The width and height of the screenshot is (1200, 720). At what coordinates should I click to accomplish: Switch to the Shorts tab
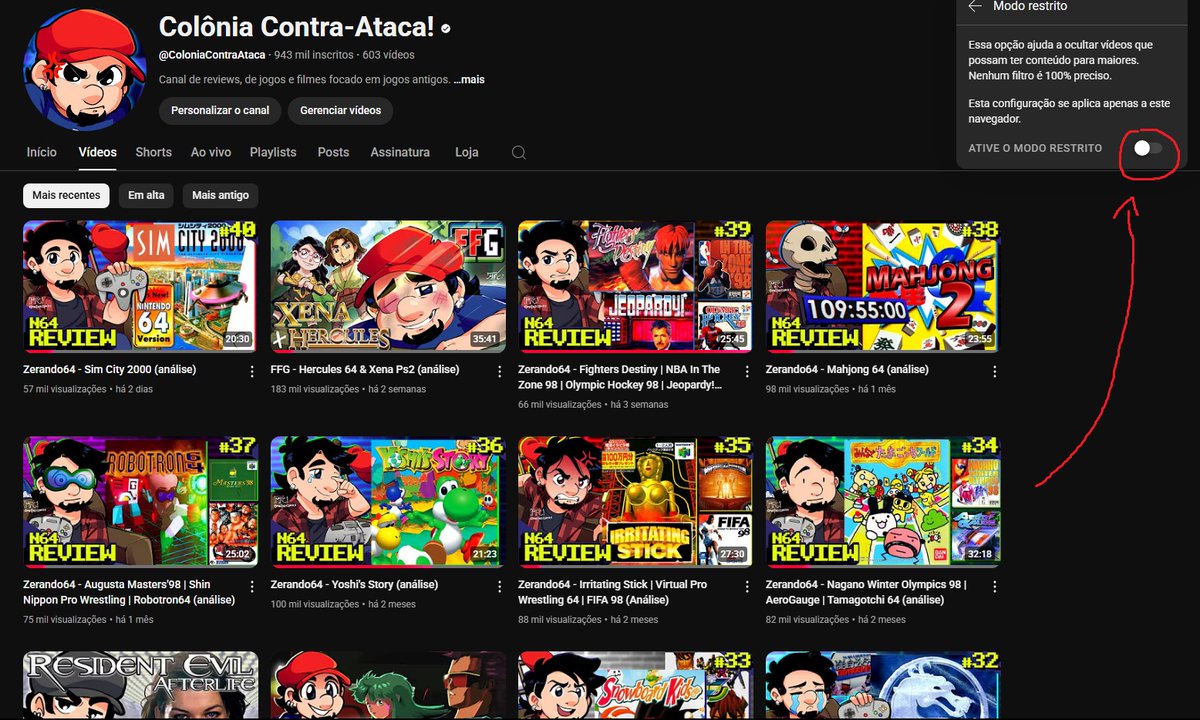154,152
